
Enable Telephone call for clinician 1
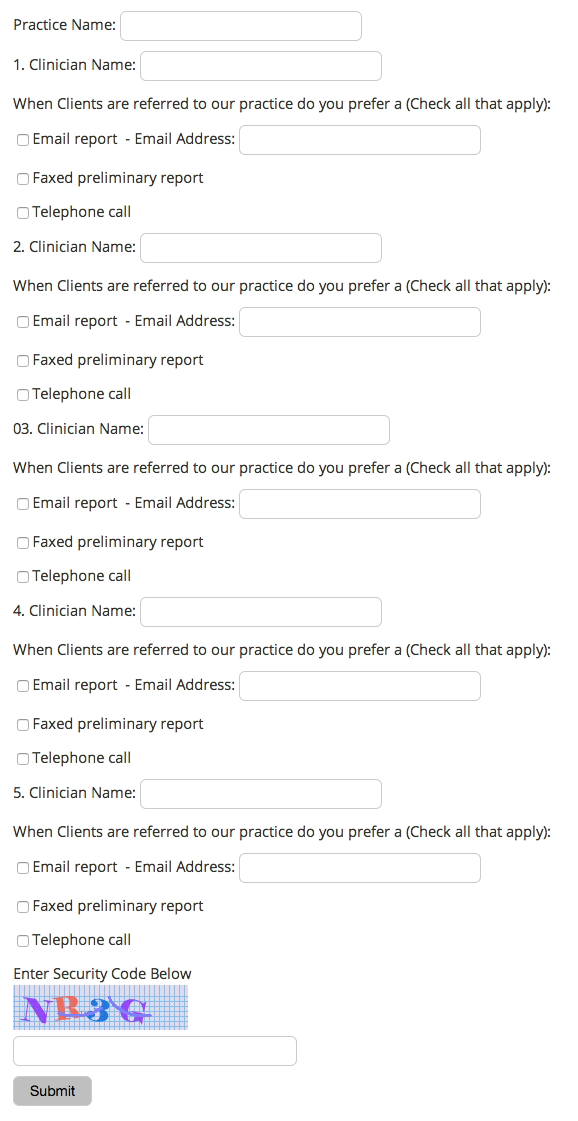click(x=23, y=212)
